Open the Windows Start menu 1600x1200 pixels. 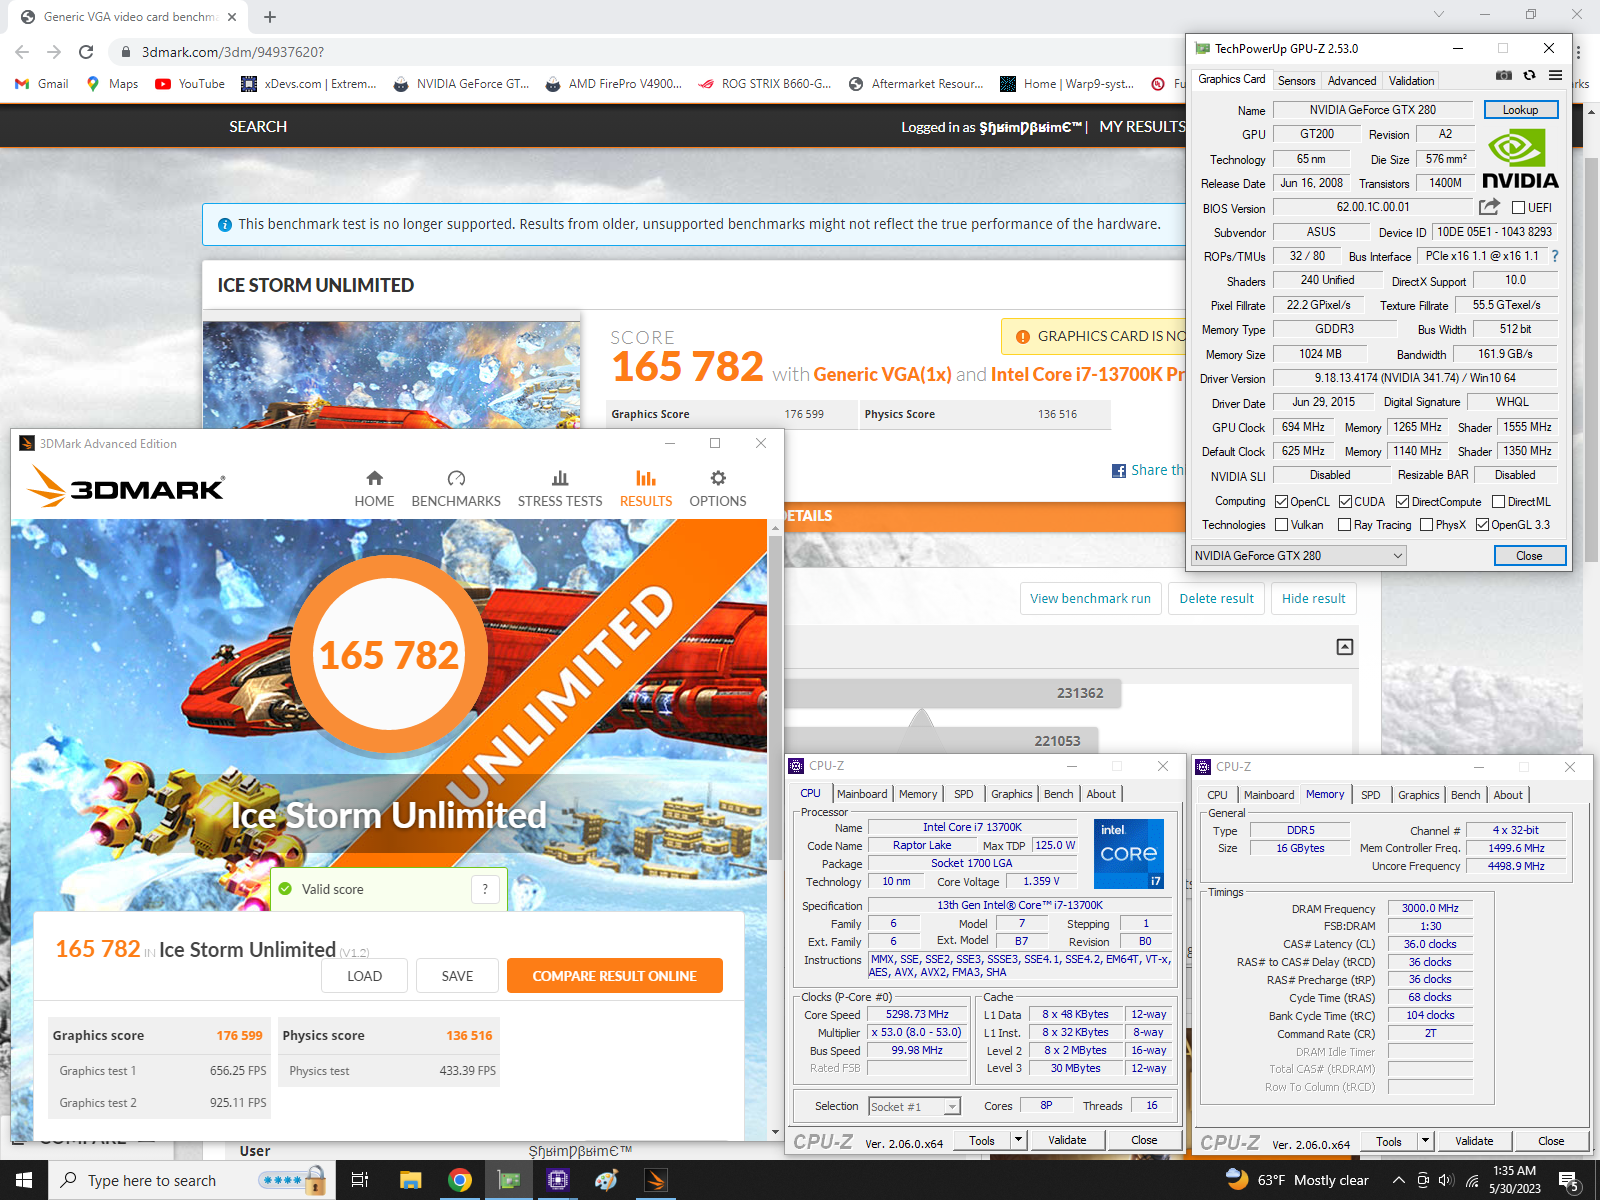24,1180
